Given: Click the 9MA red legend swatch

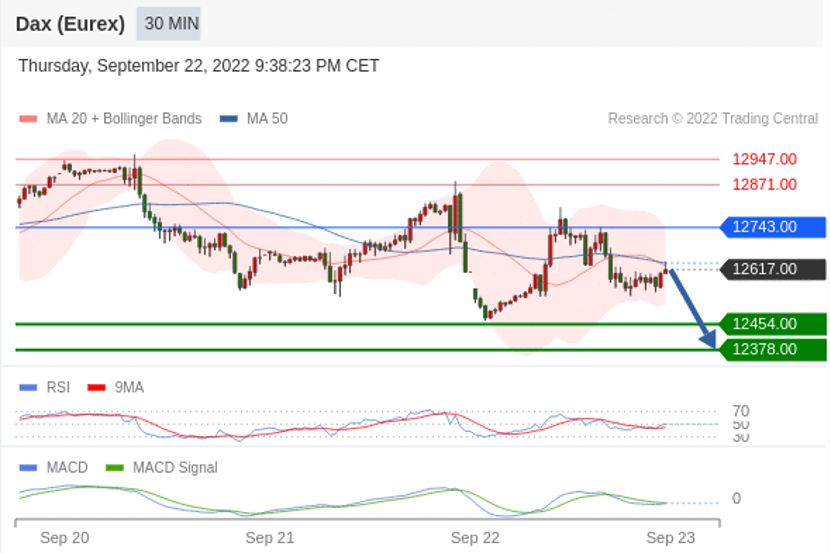Looking at the screenshot, I should click(x=96, y=387).
